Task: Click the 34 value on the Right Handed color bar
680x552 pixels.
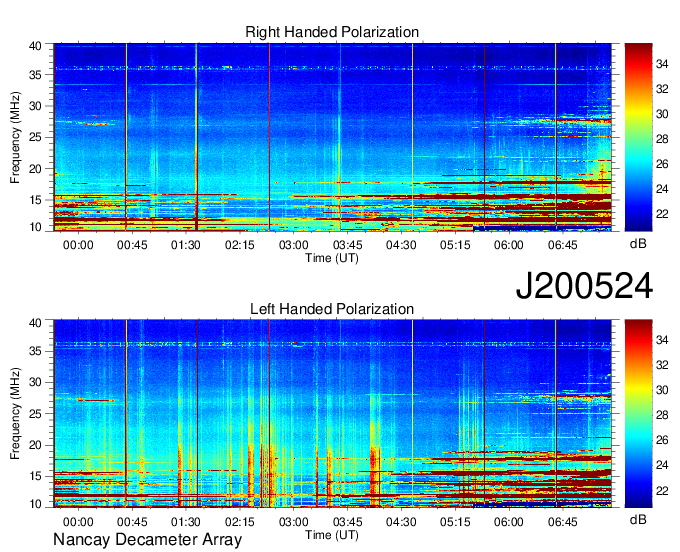Action: click(x=662, y=64)
